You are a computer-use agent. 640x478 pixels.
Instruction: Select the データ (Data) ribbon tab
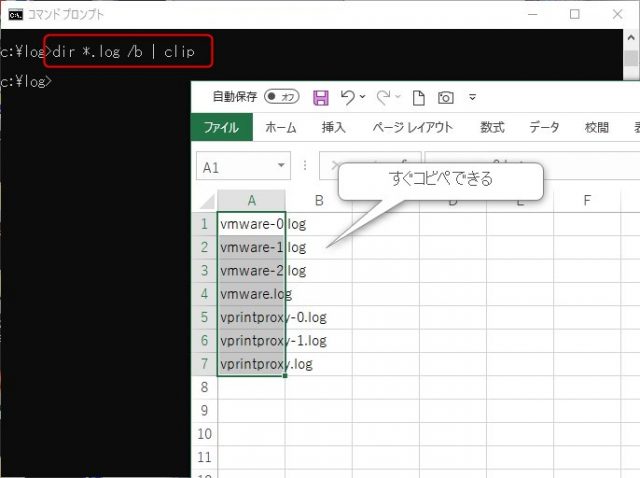tap(544, 128)
